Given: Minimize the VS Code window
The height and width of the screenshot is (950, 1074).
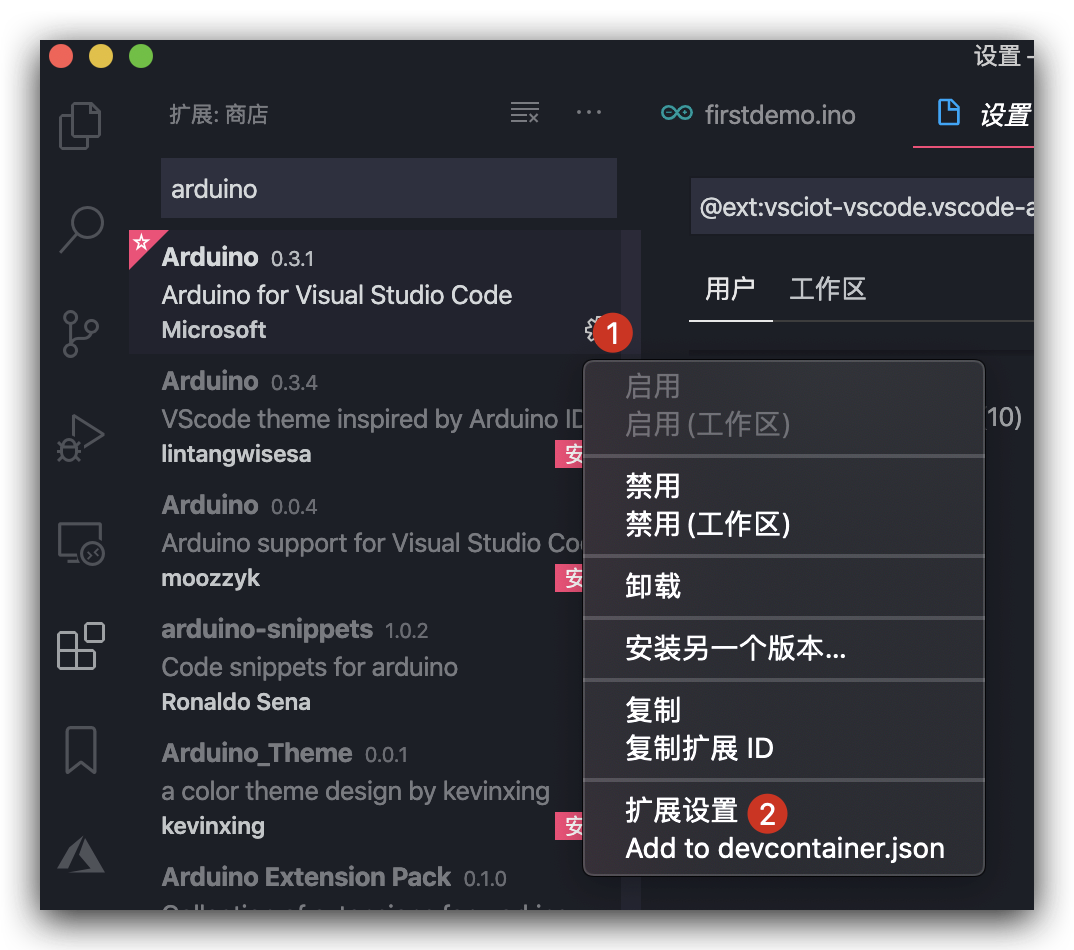Looking at the screenshot, I should pos(101,56).
